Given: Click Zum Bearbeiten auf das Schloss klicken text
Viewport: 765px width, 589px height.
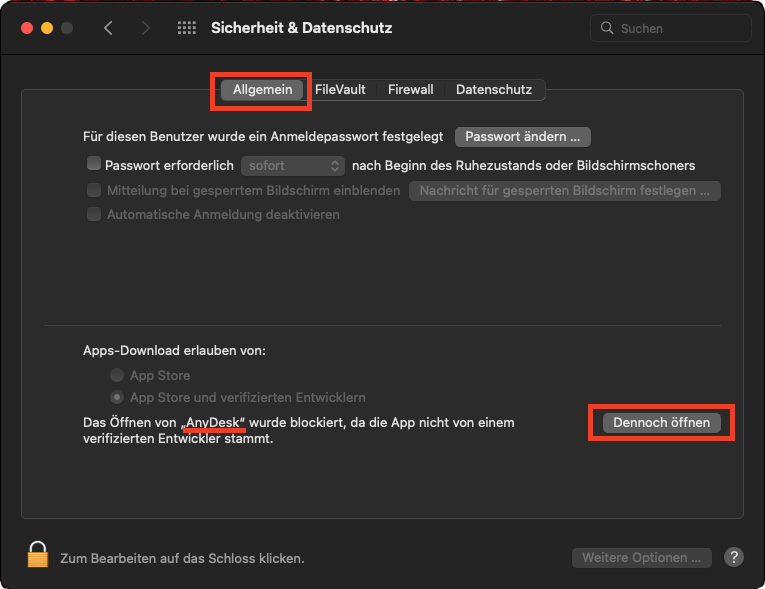Looking at the screenshot, I should click(x=182, y=558).
